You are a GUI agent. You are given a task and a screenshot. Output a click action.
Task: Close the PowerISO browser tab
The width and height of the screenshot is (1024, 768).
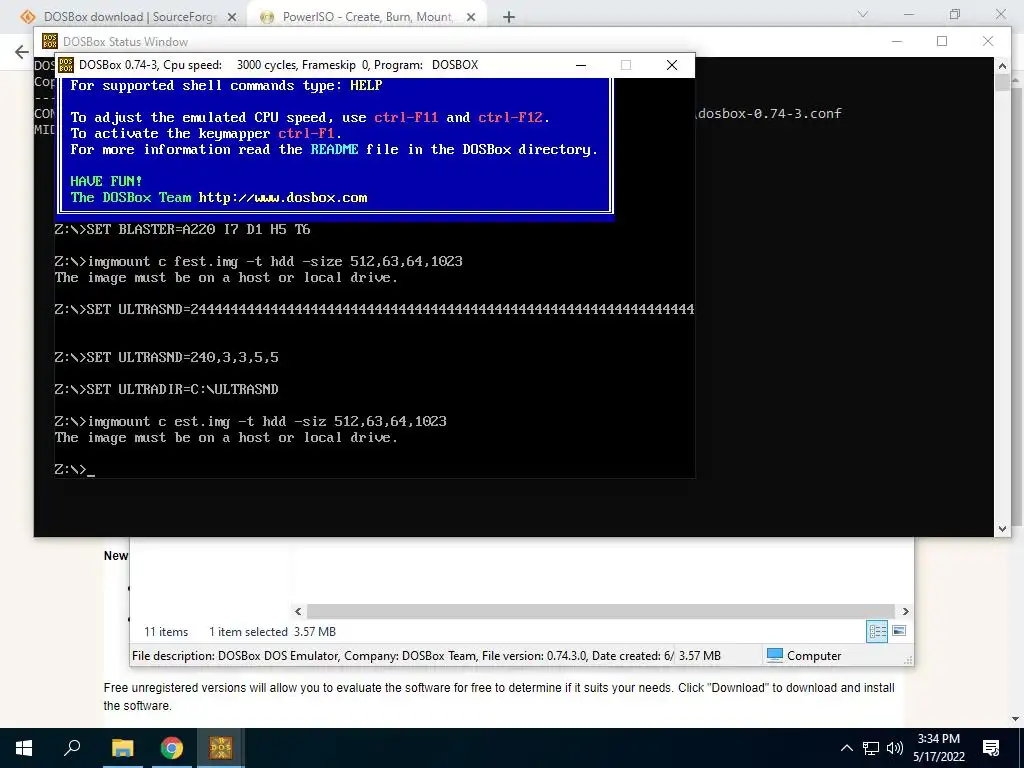(x=471, y=18)
